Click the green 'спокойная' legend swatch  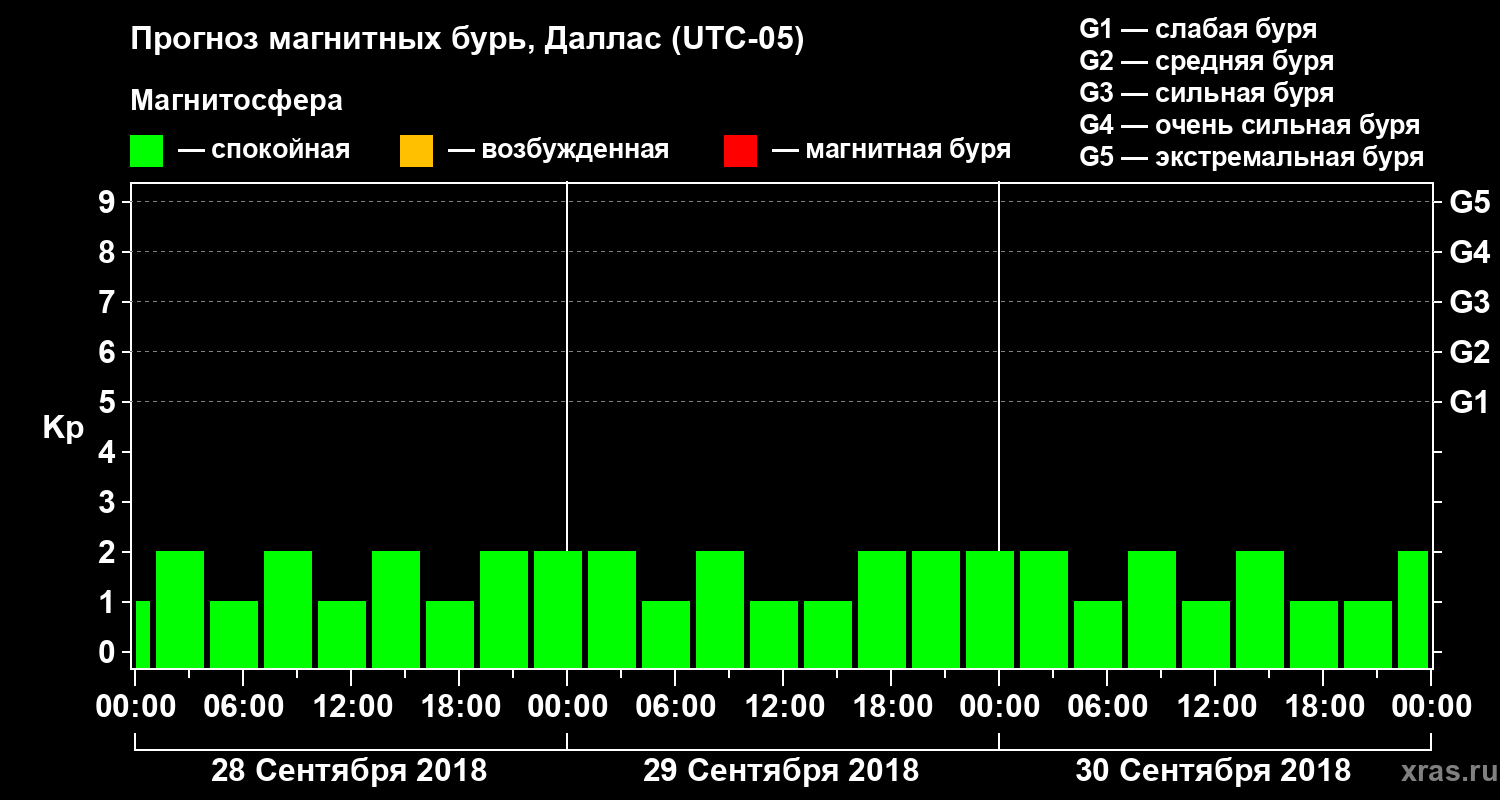(147, 151)
